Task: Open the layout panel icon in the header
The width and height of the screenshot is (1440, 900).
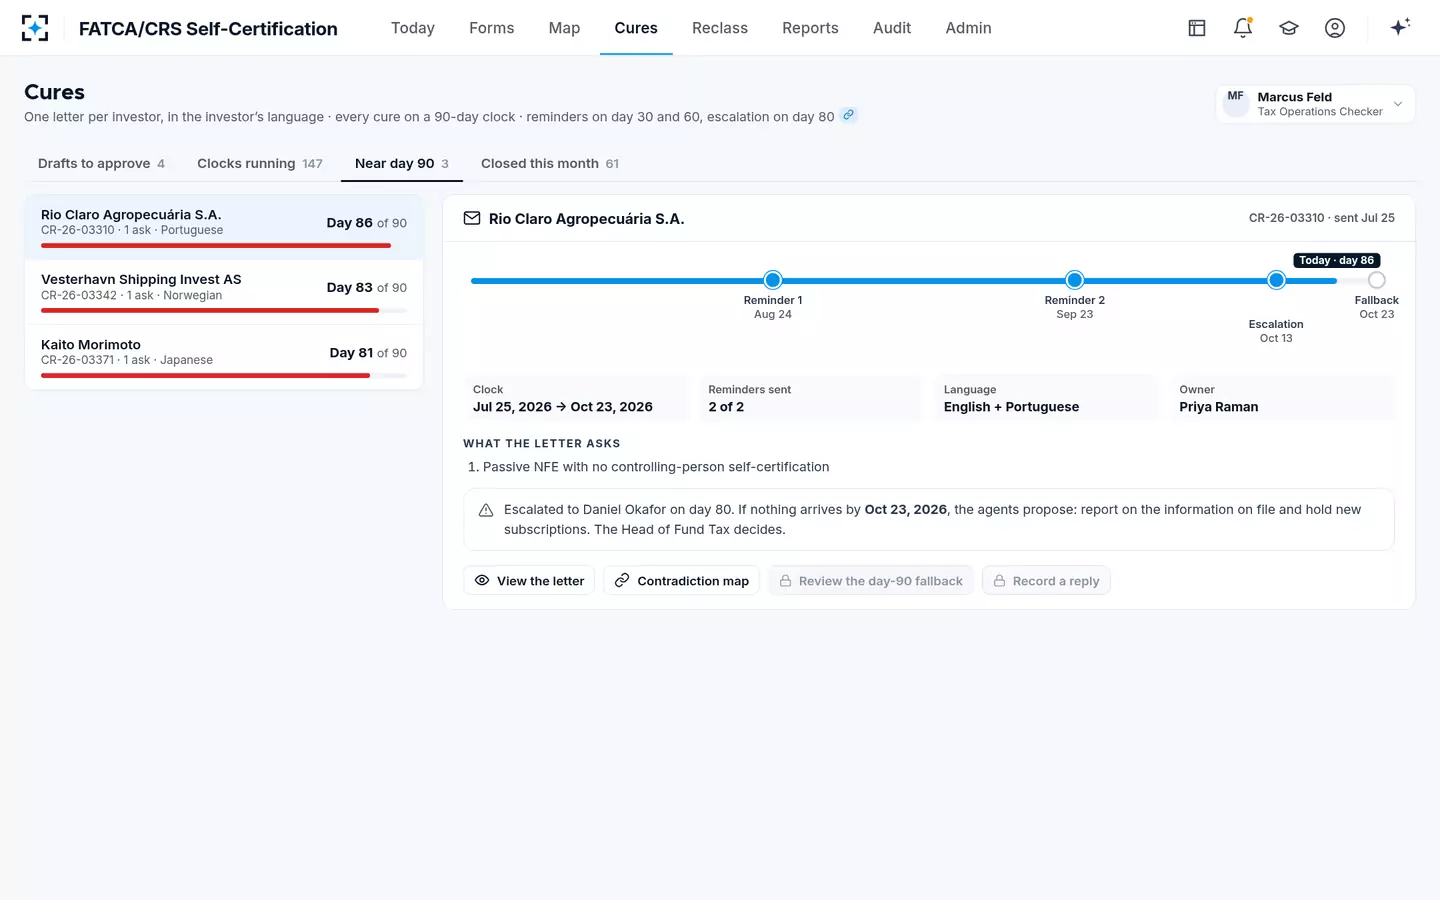Action: click(1197, 28)
